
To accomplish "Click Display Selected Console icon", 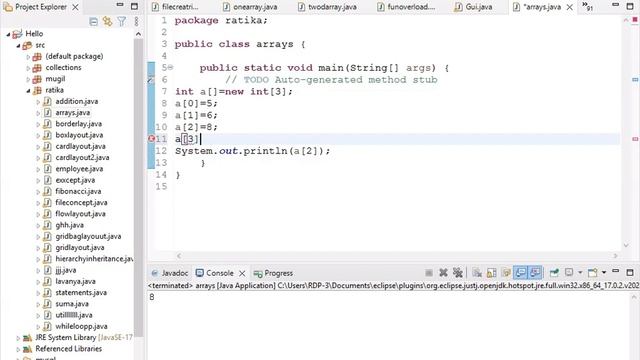I will (569, 272).
